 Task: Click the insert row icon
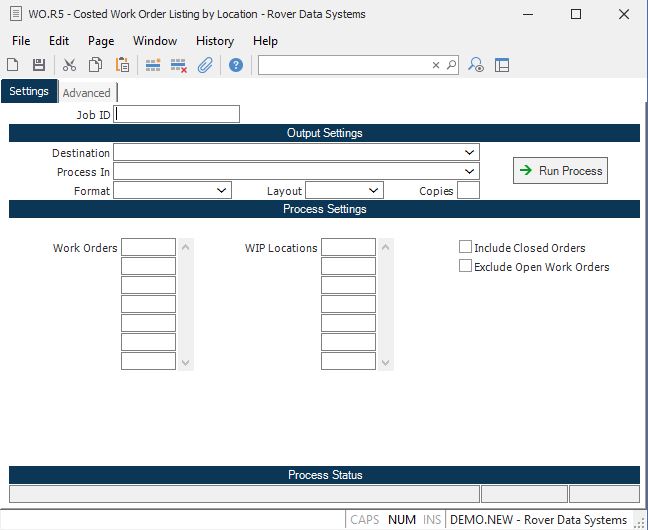click(x=153, y=65)
